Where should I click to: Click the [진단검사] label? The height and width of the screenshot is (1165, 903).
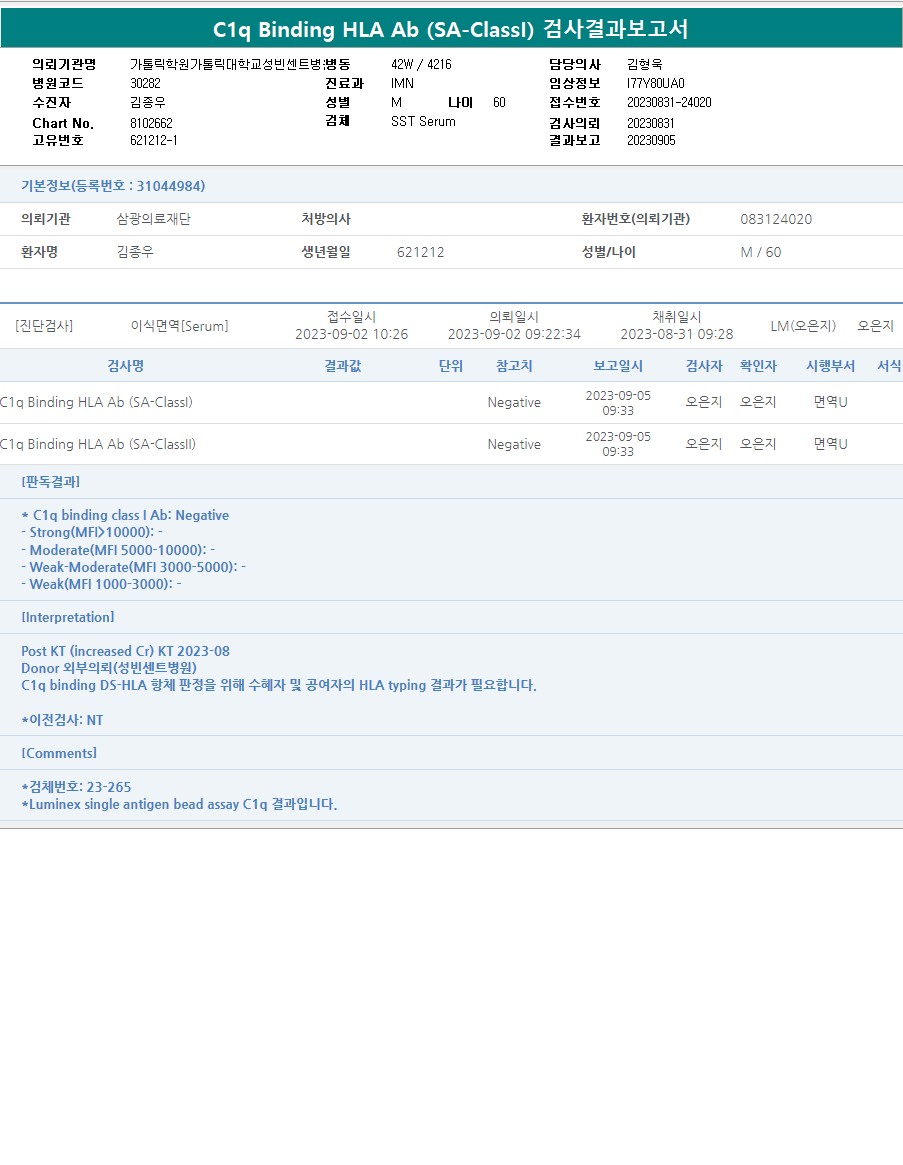[44, 326]
